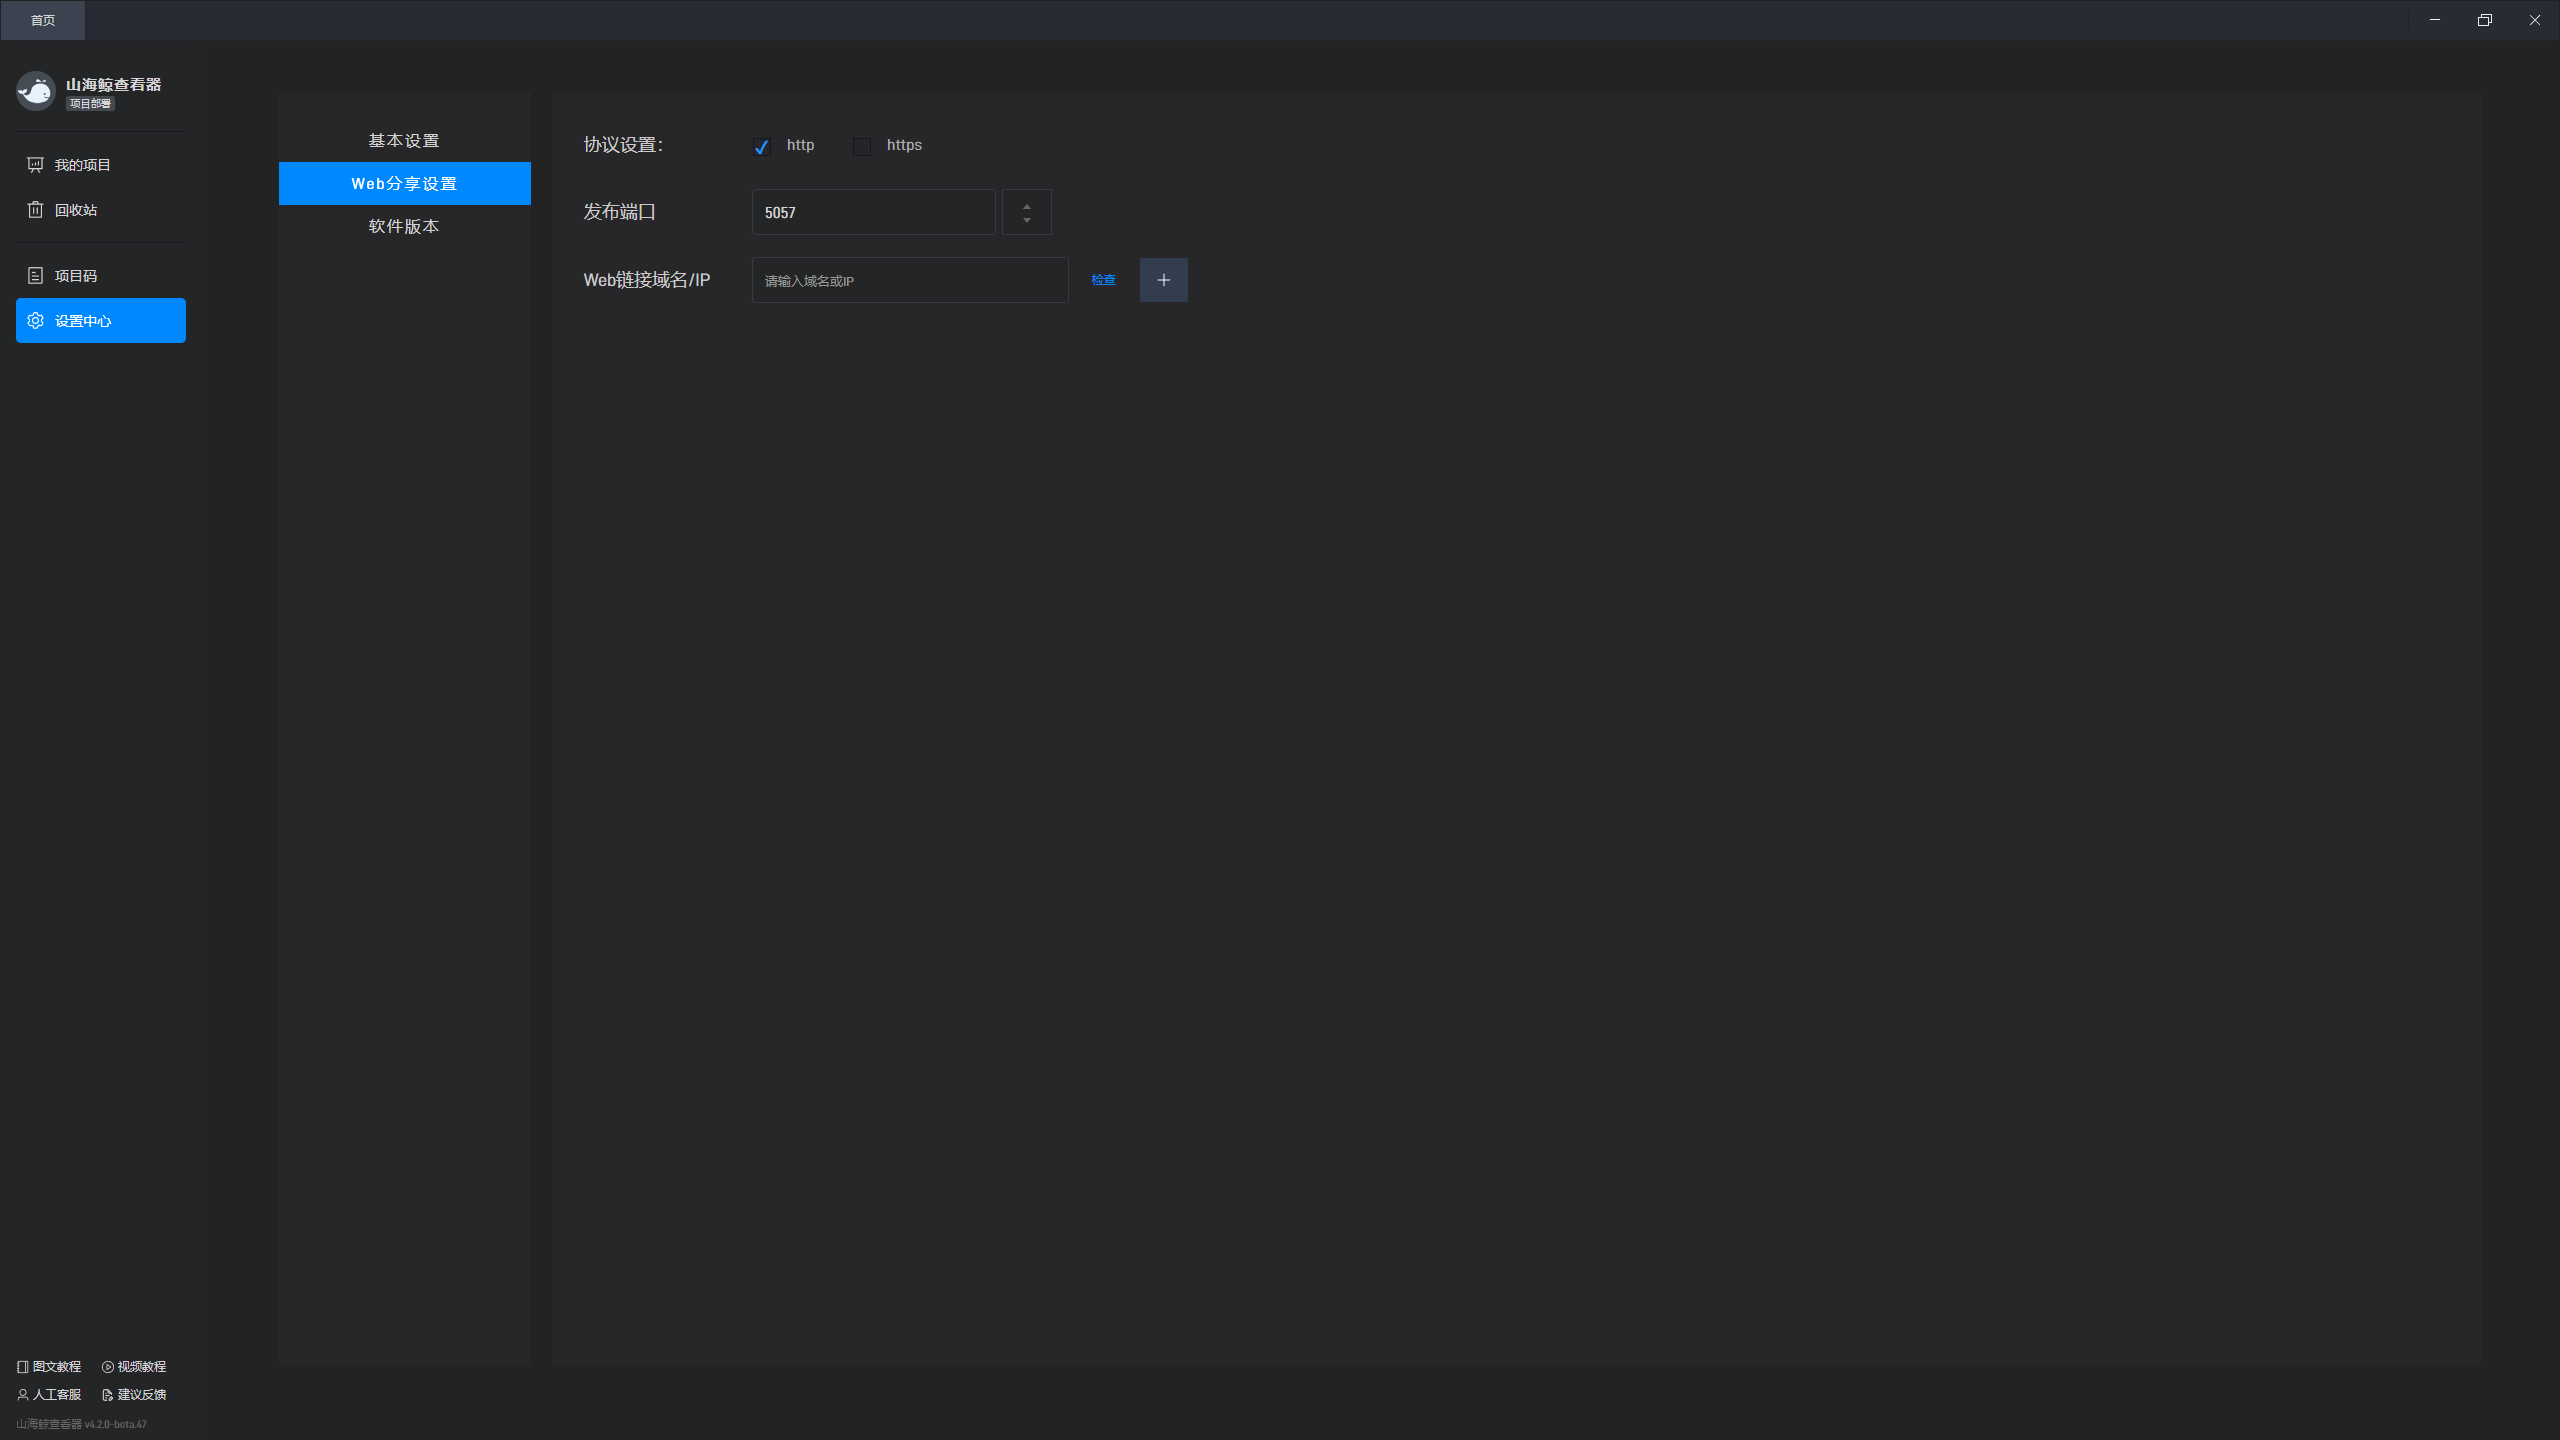Open My Projects via its presentation icon
The height and width of the screenshot is (1440, 2560).
[36, 165]
